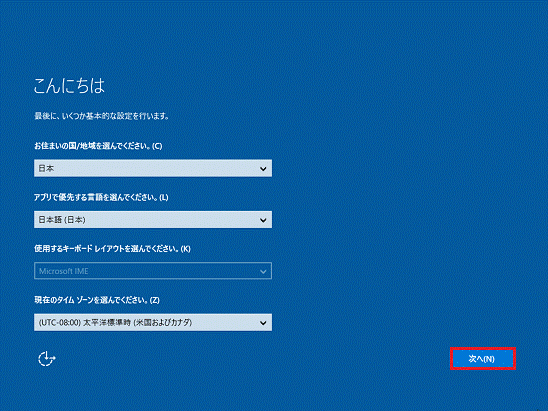The width and height of the screenshot is (548, 411).
Task: Click the label 現在のタイム ゾーンを選んでください。(Z)
Action: click(x=97, y=300)
